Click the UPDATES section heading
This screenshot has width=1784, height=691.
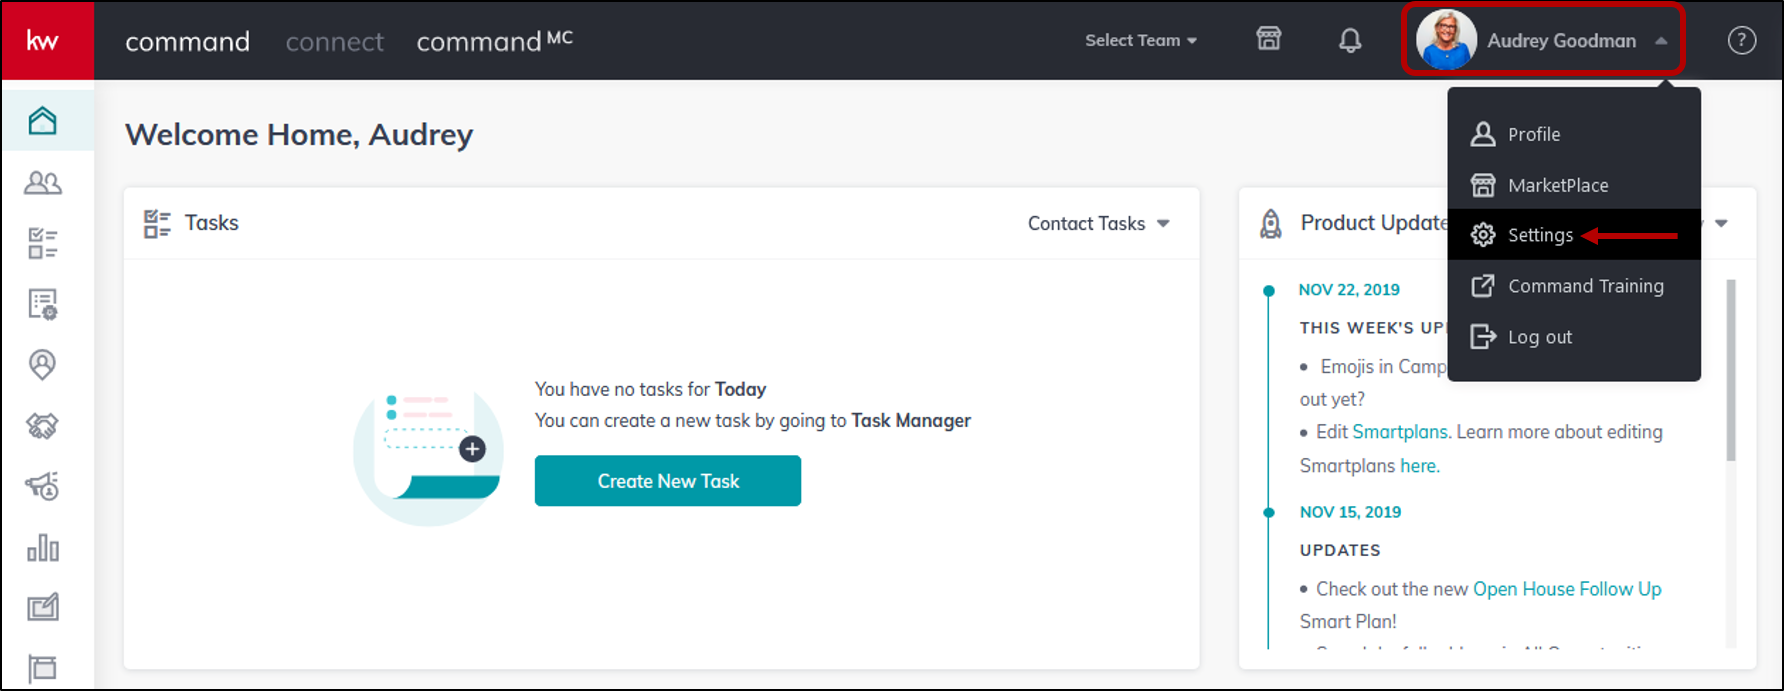(x=1340, y=550)
